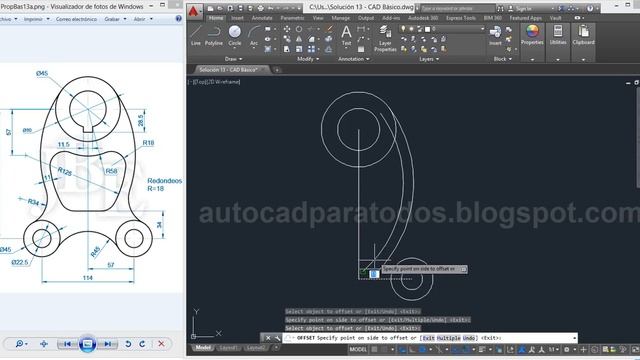
Task: Go to previous photo in viewer
Action: click(68, 344)
